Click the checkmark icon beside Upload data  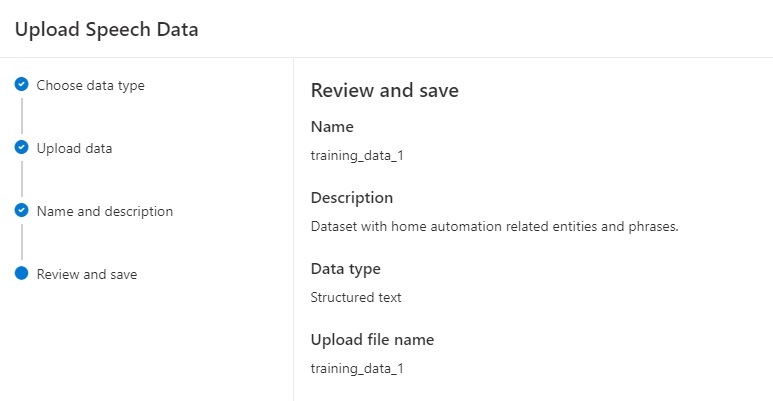(21, 148)
